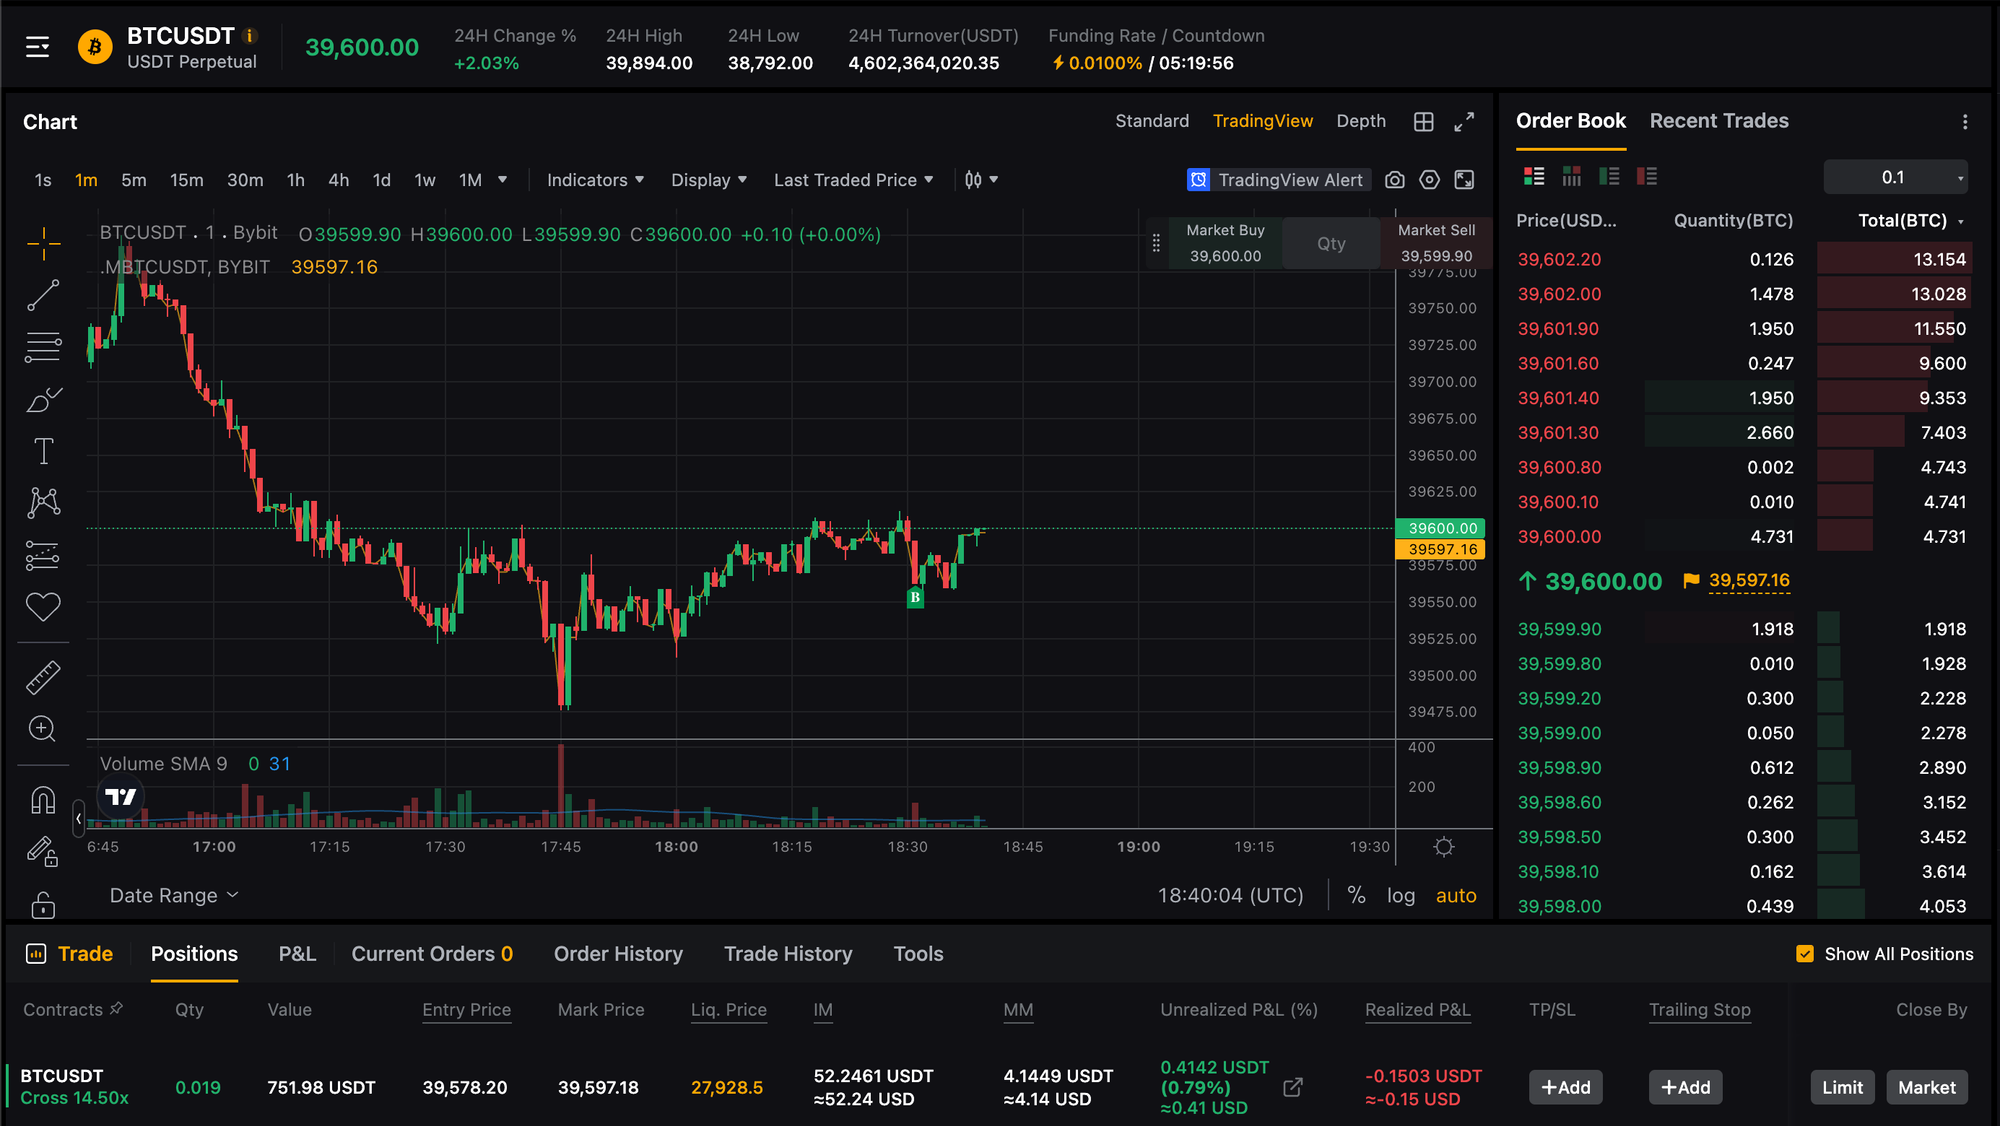The width and height of the screenshot is (2000, 1126).
Task: Share unrealized P&L icon
Action: click(1293, 1087)
